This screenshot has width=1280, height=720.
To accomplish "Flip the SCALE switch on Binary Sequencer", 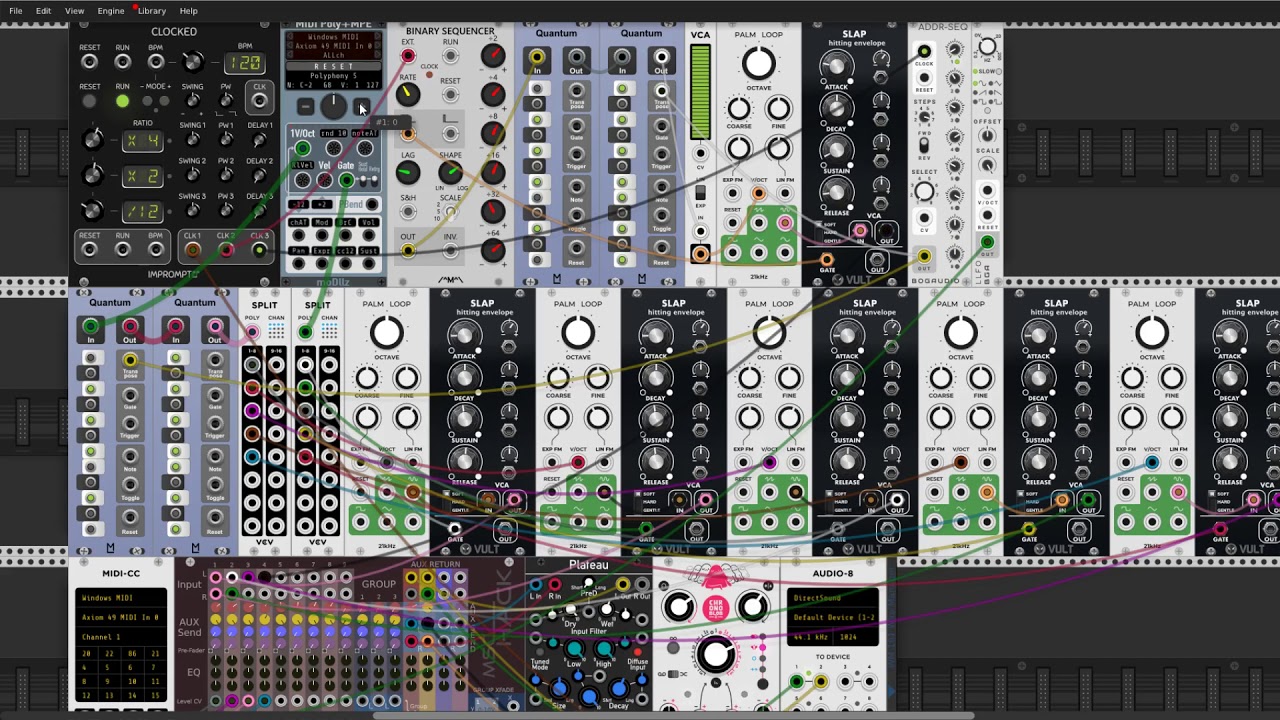I will [451, 213].
